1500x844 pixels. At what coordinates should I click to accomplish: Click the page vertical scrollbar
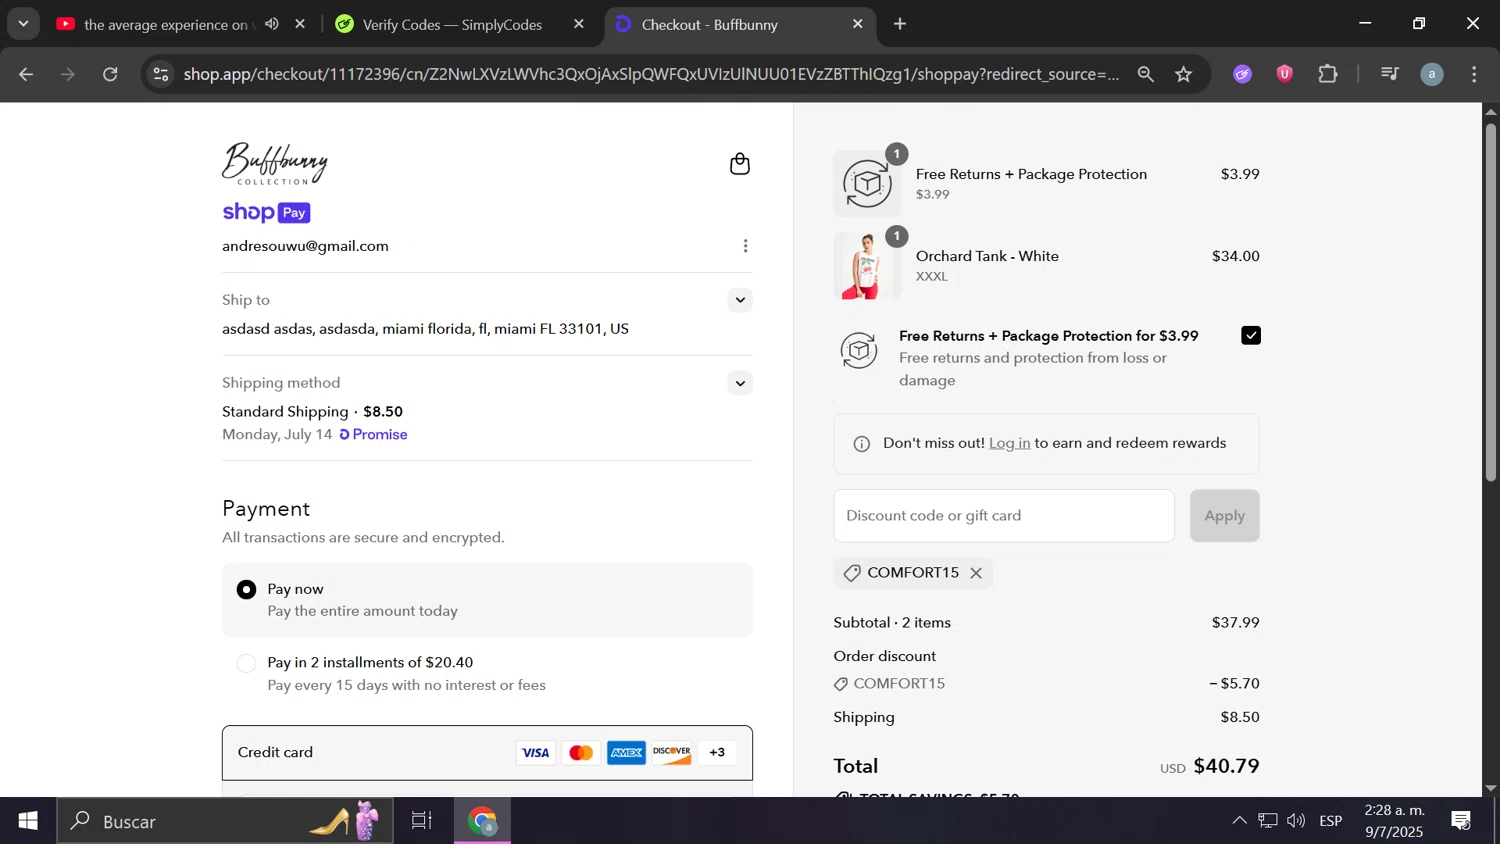1490,302
